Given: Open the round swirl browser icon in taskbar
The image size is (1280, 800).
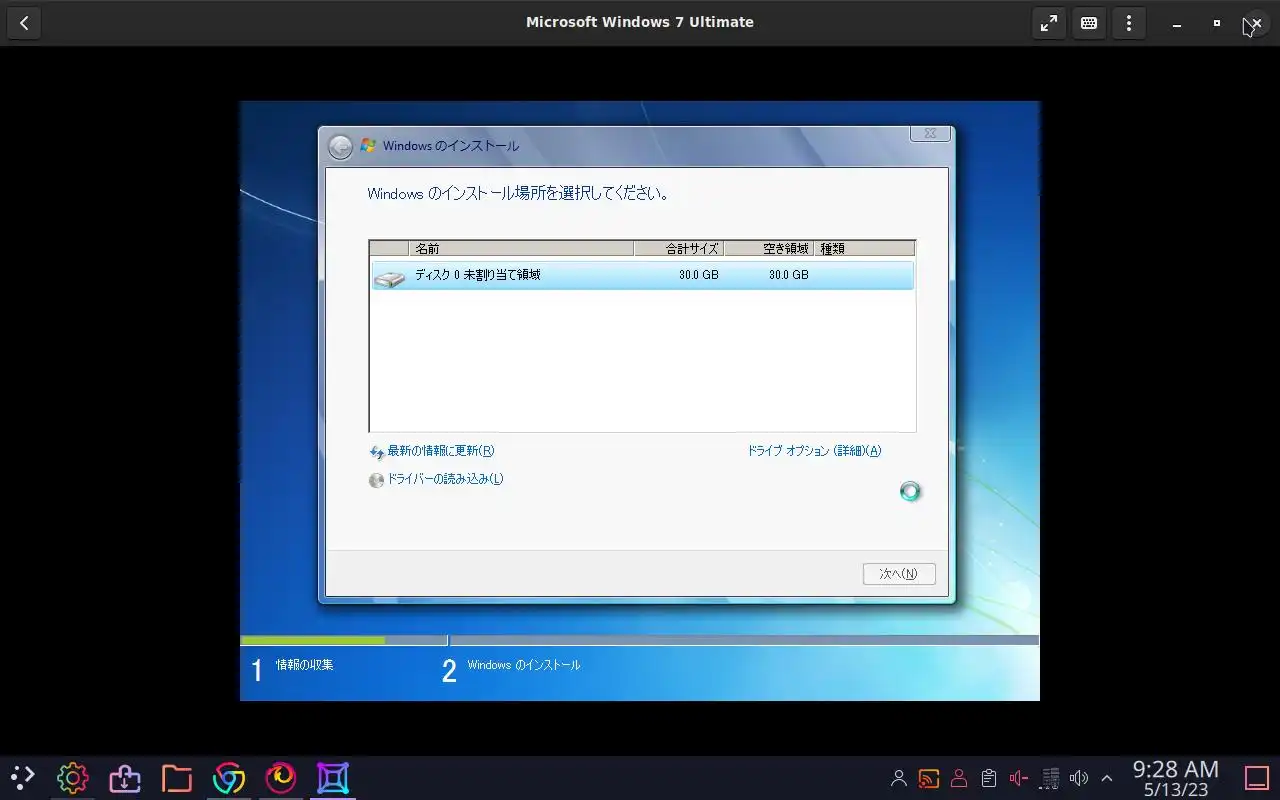Looking at the screenshot, I should pyautogui.click(x=281, y=777).
